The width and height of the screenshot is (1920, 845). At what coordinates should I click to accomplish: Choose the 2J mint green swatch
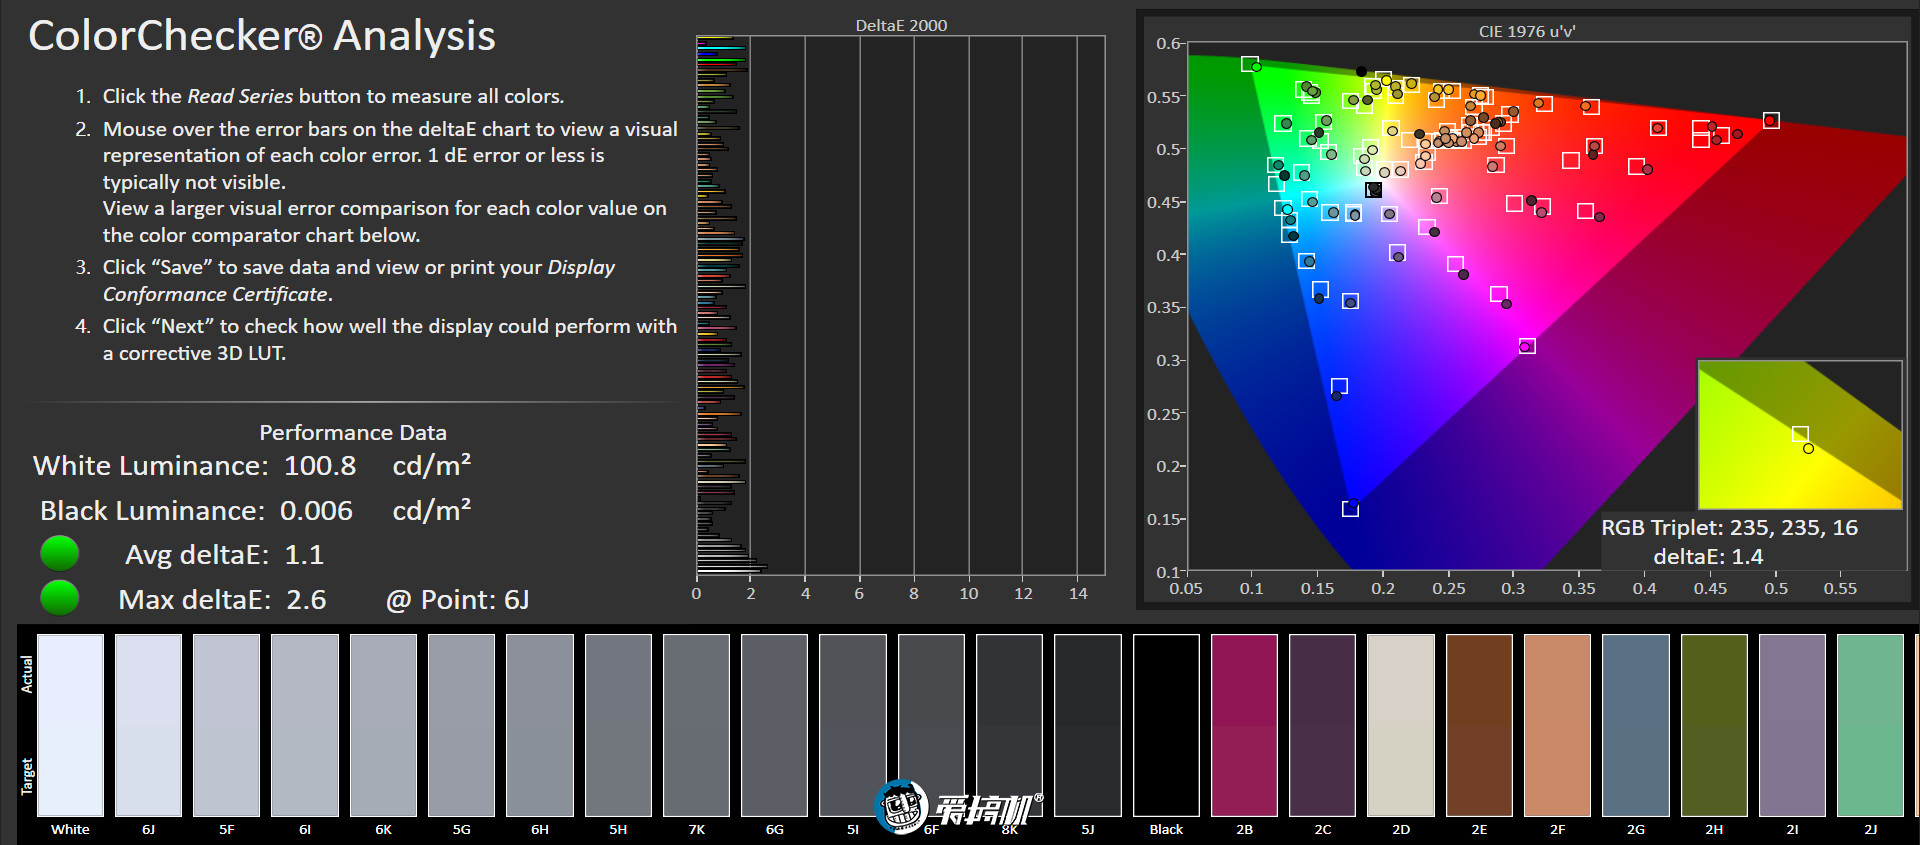tap(1870, 725)
